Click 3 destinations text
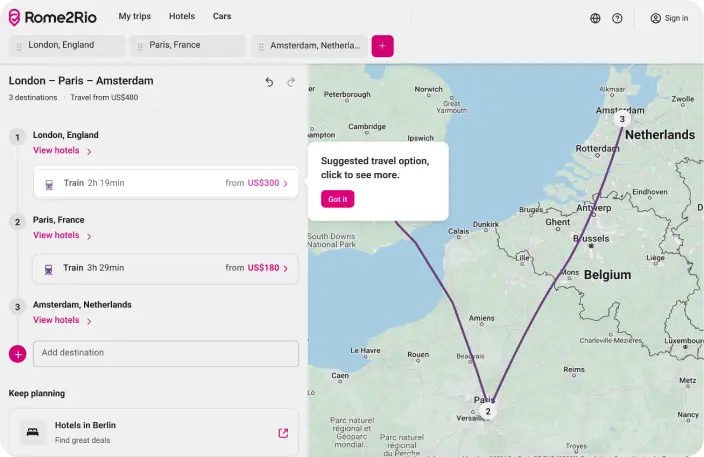704x457 pixels. point(33,97)
